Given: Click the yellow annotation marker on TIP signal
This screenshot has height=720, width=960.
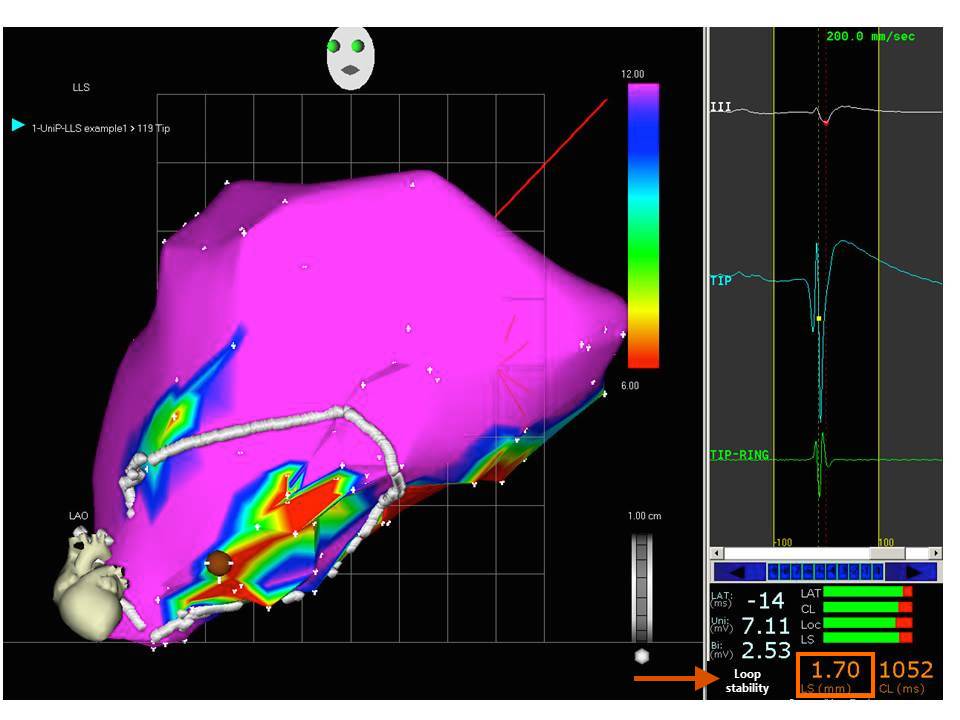Looking at the screenshot, I should (x=819, y=319).
